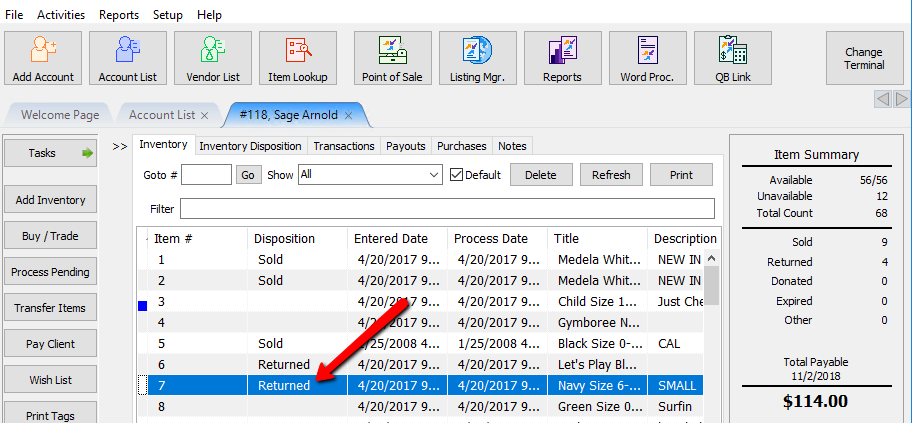This screenshot has width=912, height=423.
Task: Click the Refresh button
Action: [x=611, y=175]
